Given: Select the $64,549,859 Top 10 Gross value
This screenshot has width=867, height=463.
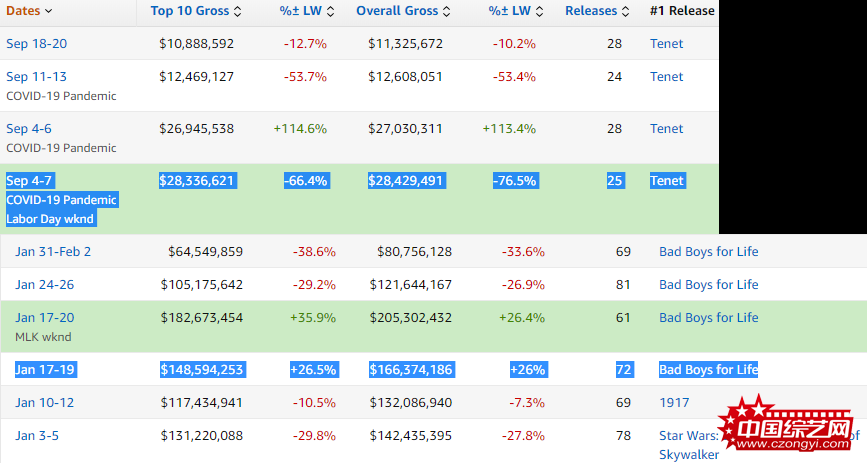Looking at the screenshot, I should [205, 252].
